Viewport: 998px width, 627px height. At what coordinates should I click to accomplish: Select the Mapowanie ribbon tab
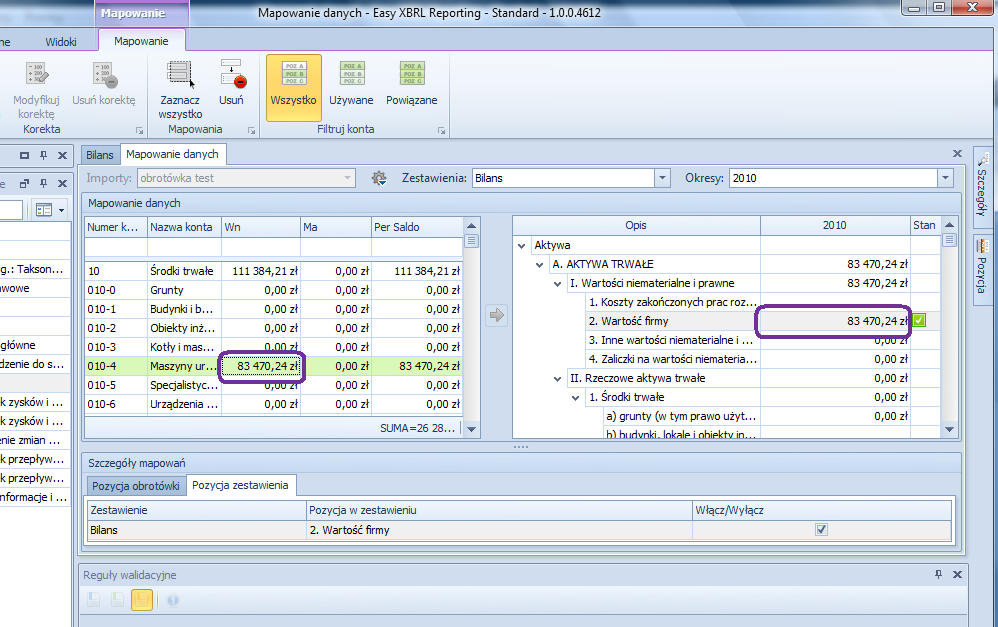tap(141, 41)
